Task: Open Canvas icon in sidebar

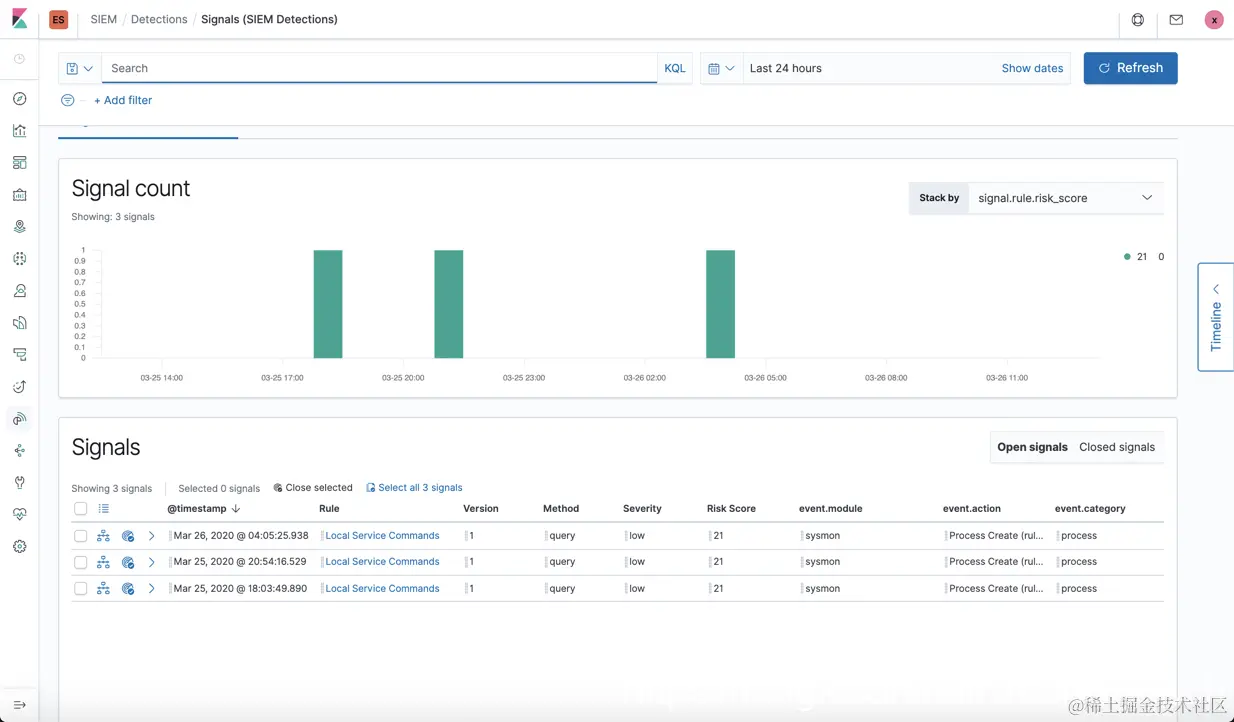Action: click(x=19, y=194)
